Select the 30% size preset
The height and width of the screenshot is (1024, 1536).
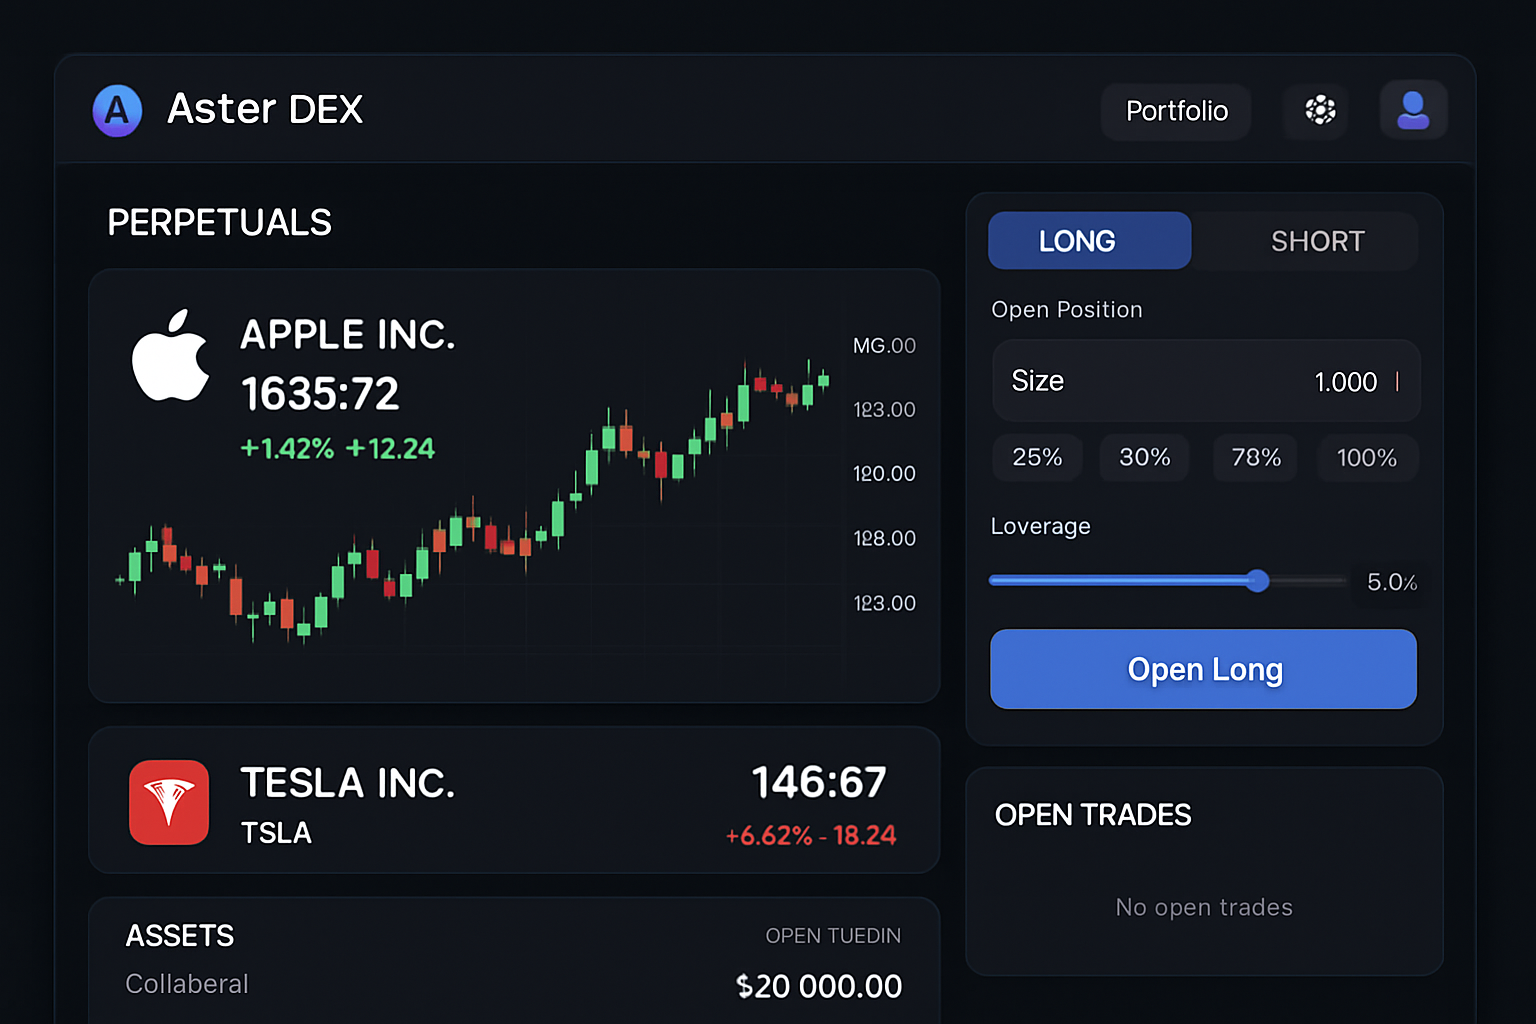coord(1144,458)
